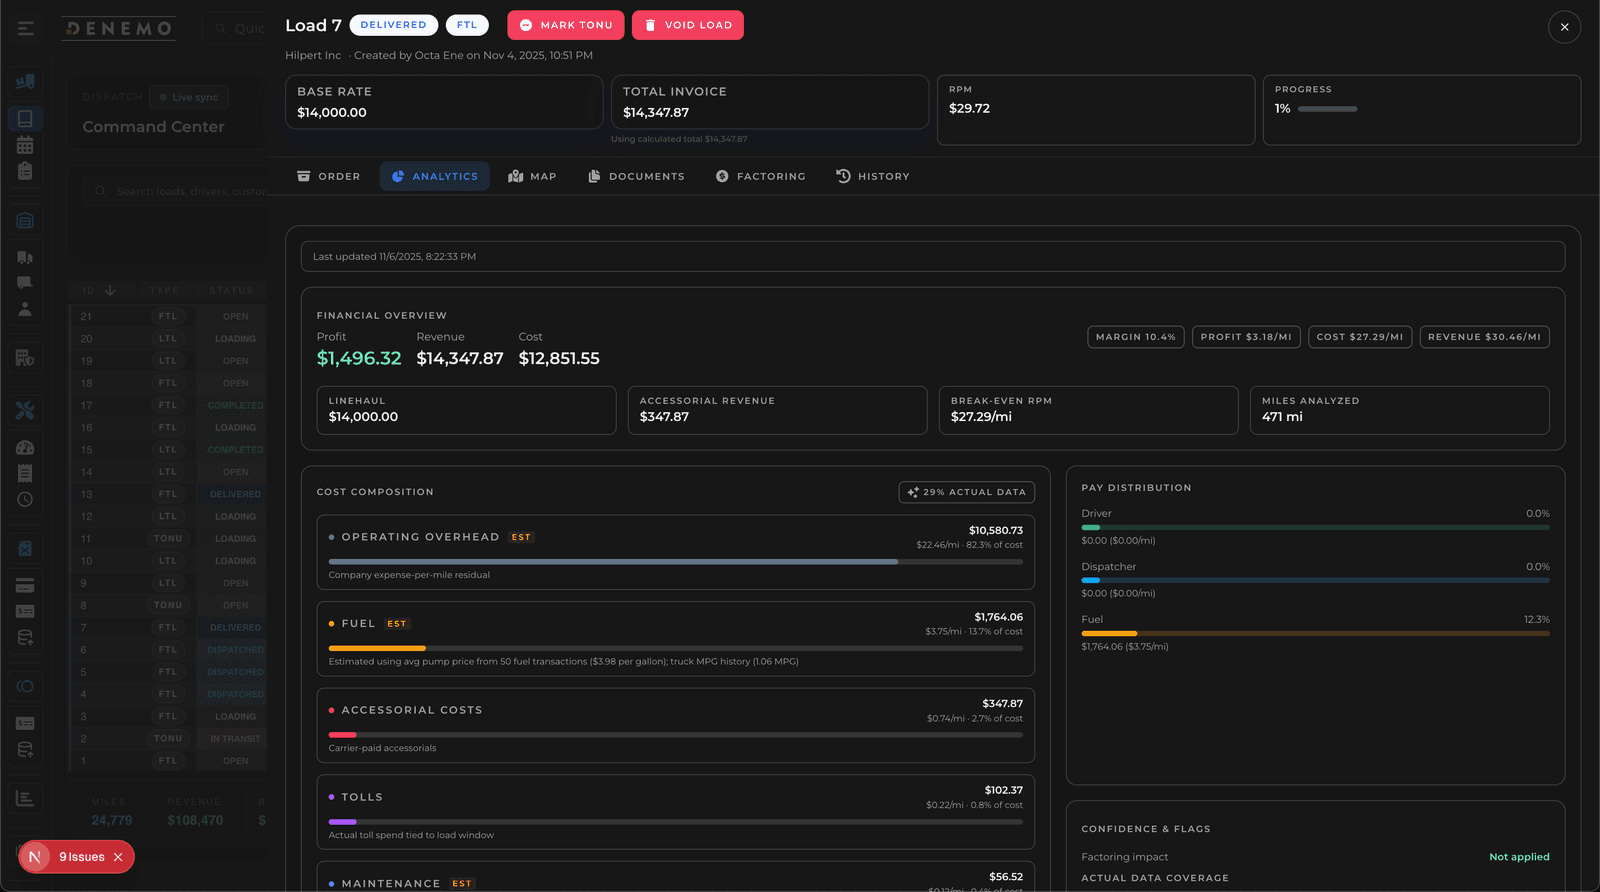Click the Denemo logo

(x=119, y=28)
